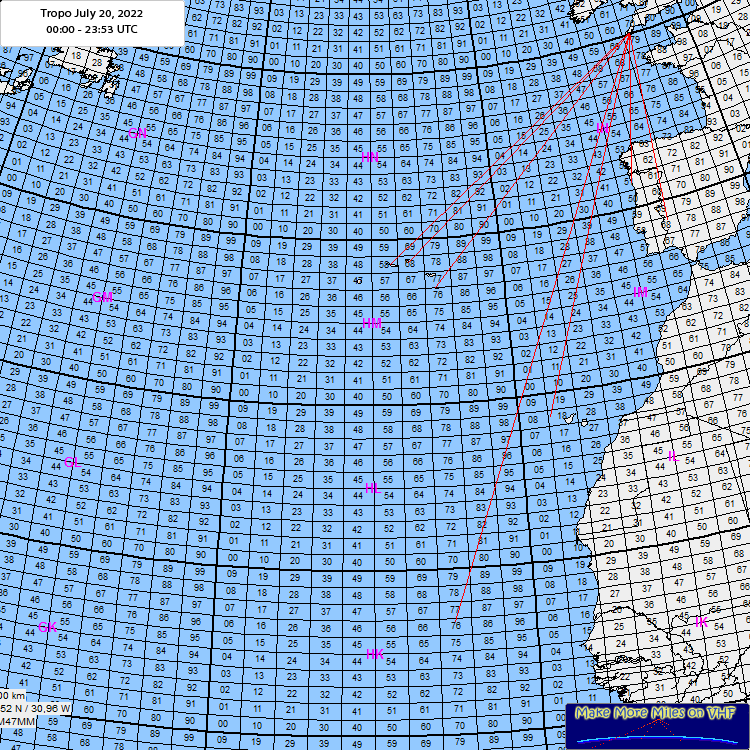
Task: Select the magenta GN field label
Action: [x=137, y=133]
